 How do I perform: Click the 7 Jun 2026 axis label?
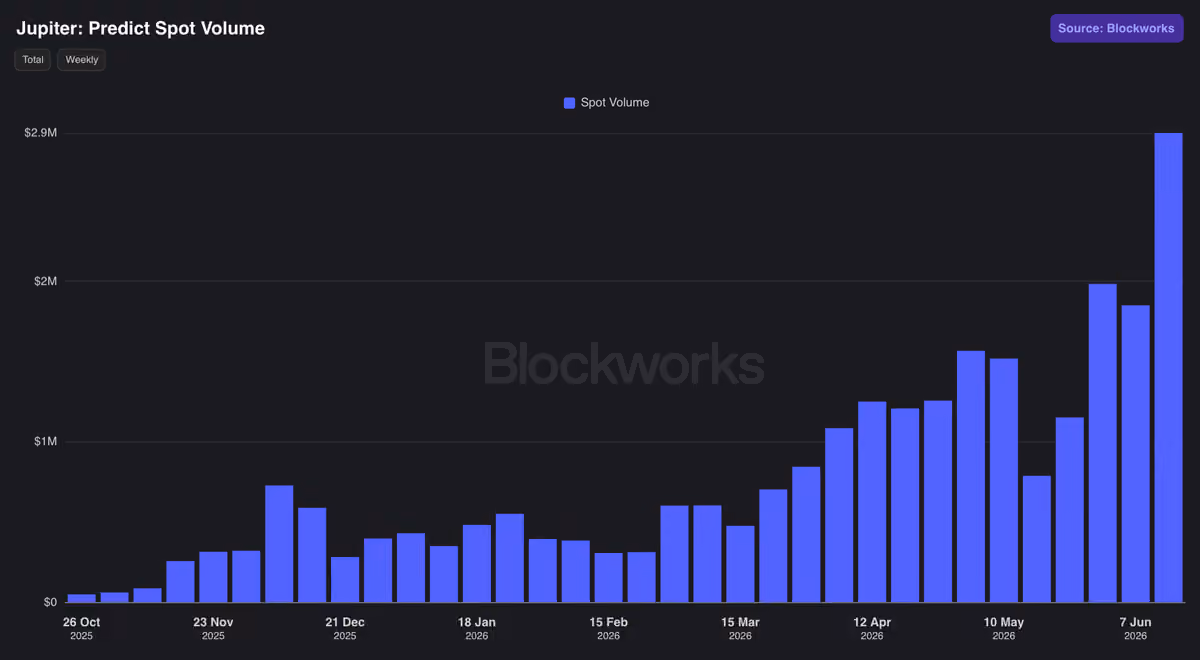point(1136,628)
